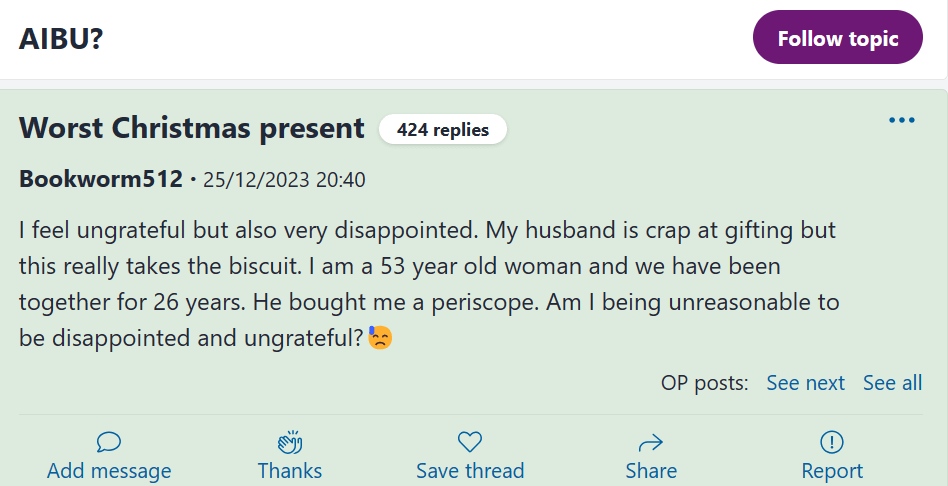948x486 pixels.
Task: Click the Thanks text label
Action: (x=290, y=470)
